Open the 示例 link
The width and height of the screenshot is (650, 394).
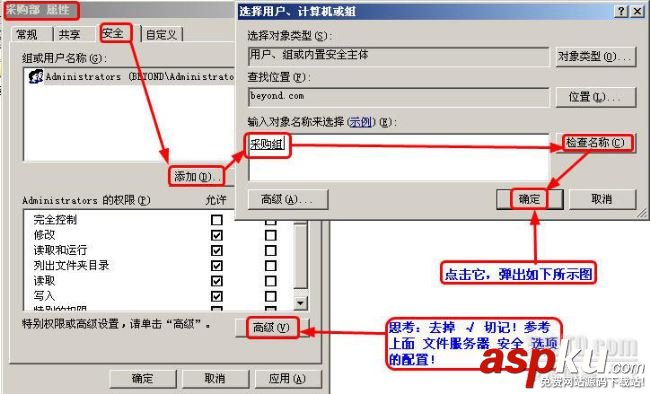pos(361,122)
